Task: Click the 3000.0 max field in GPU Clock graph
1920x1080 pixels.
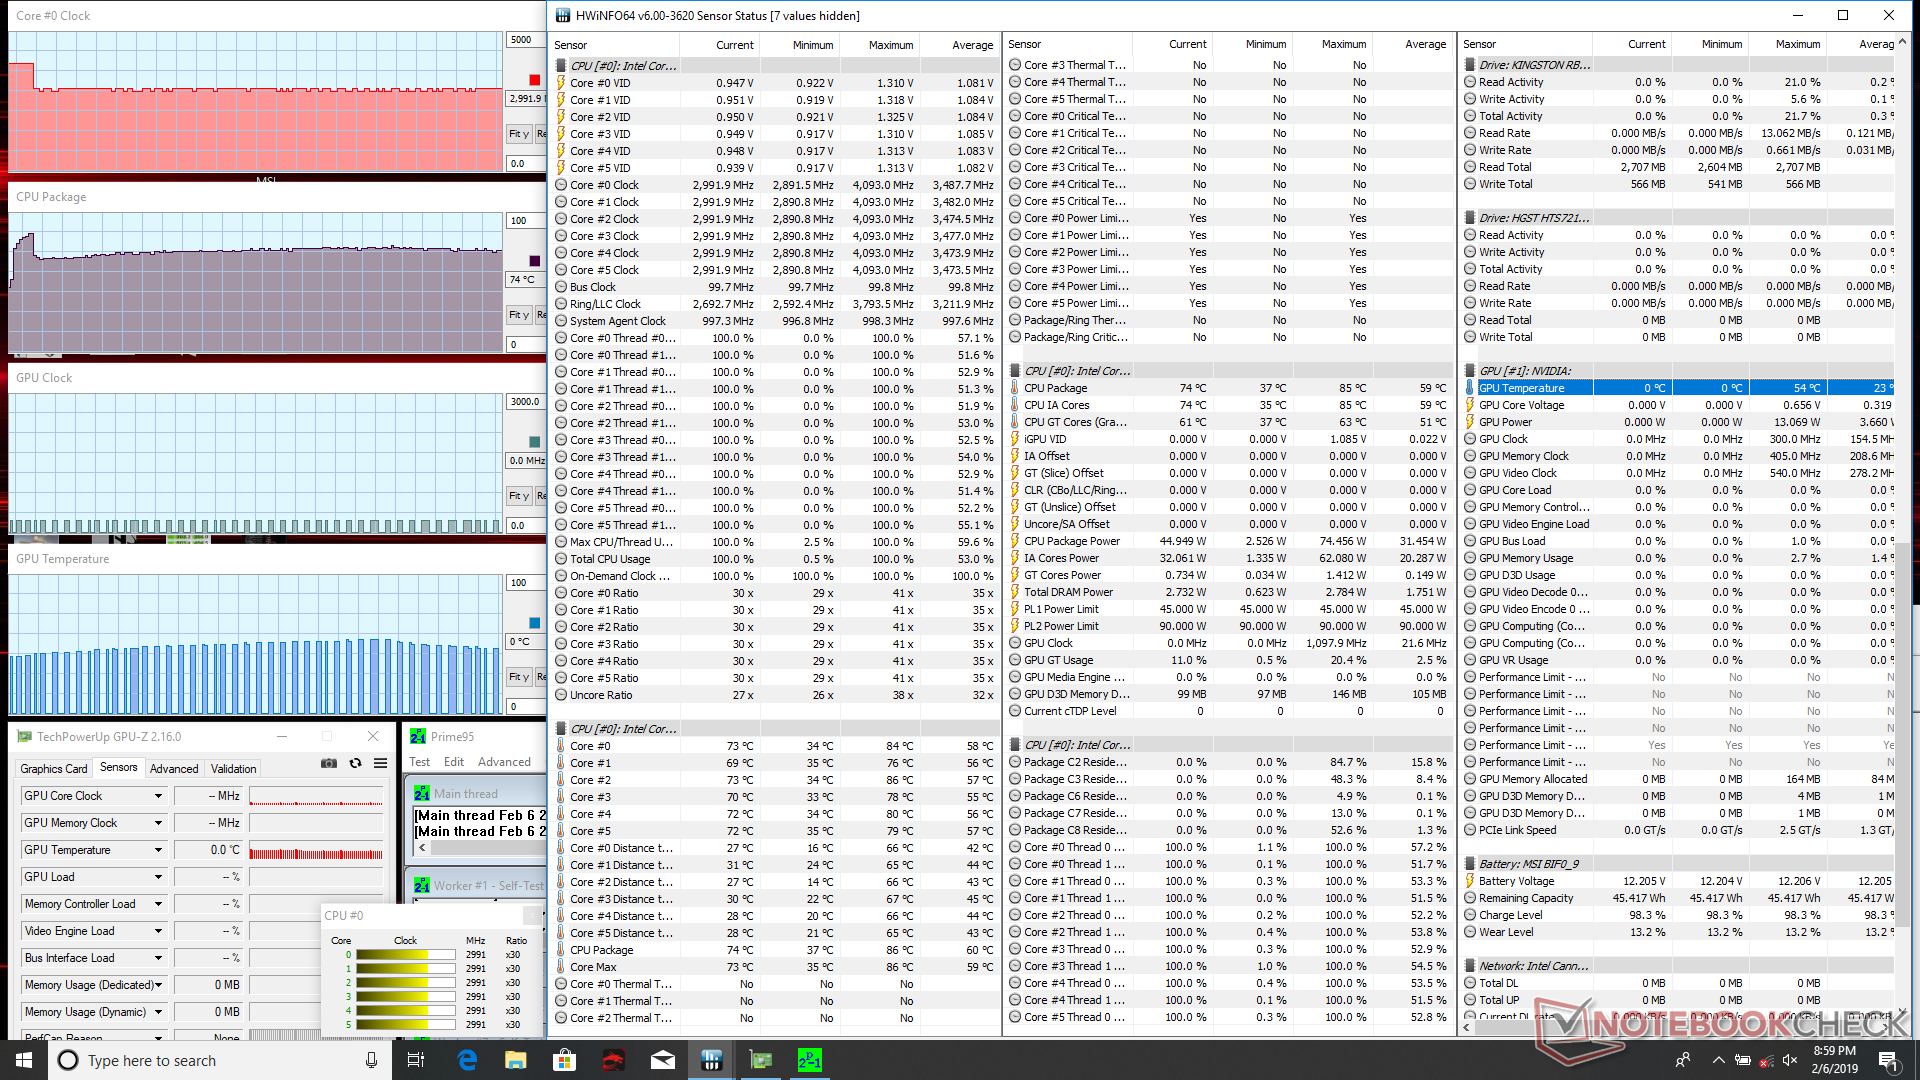Action: pyautogui.click(x=525, y=402)
